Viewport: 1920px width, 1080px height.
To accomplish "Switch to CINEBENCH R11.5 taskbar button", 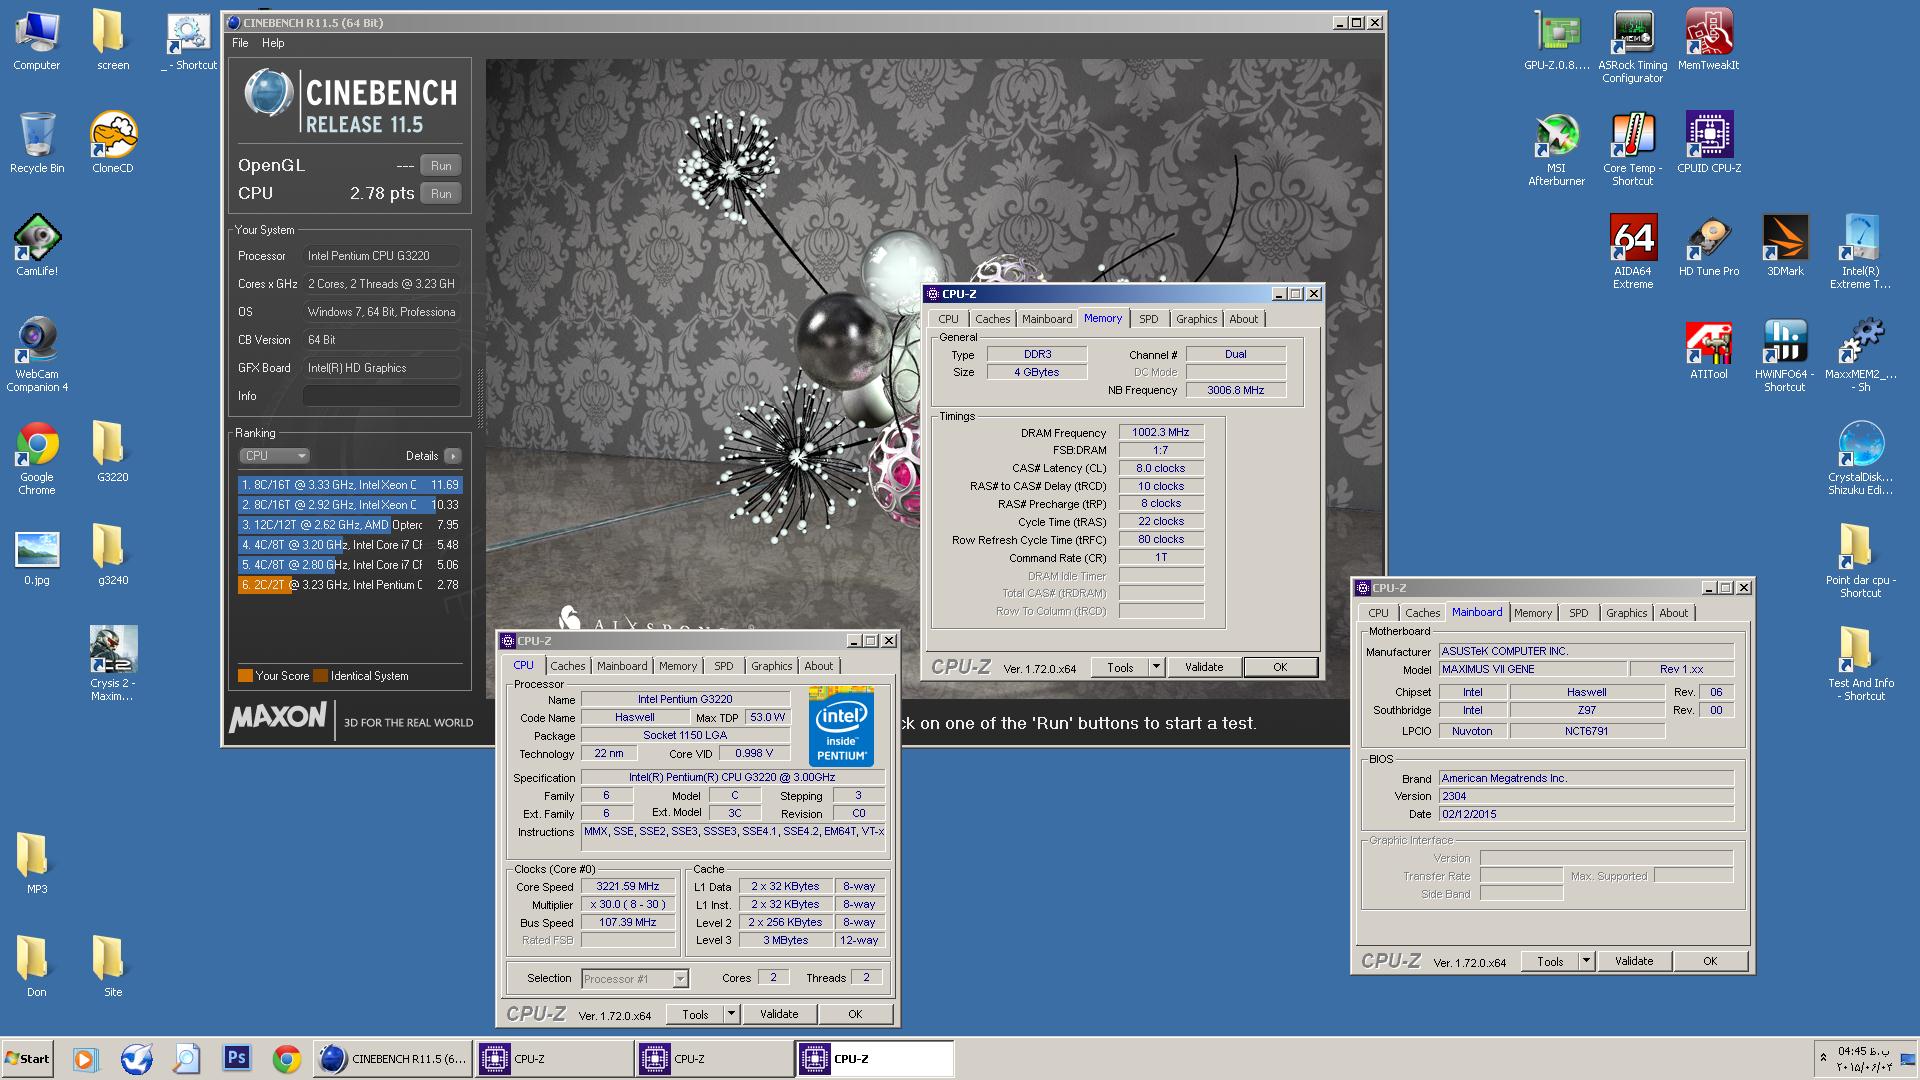I will click(393, 1058).
